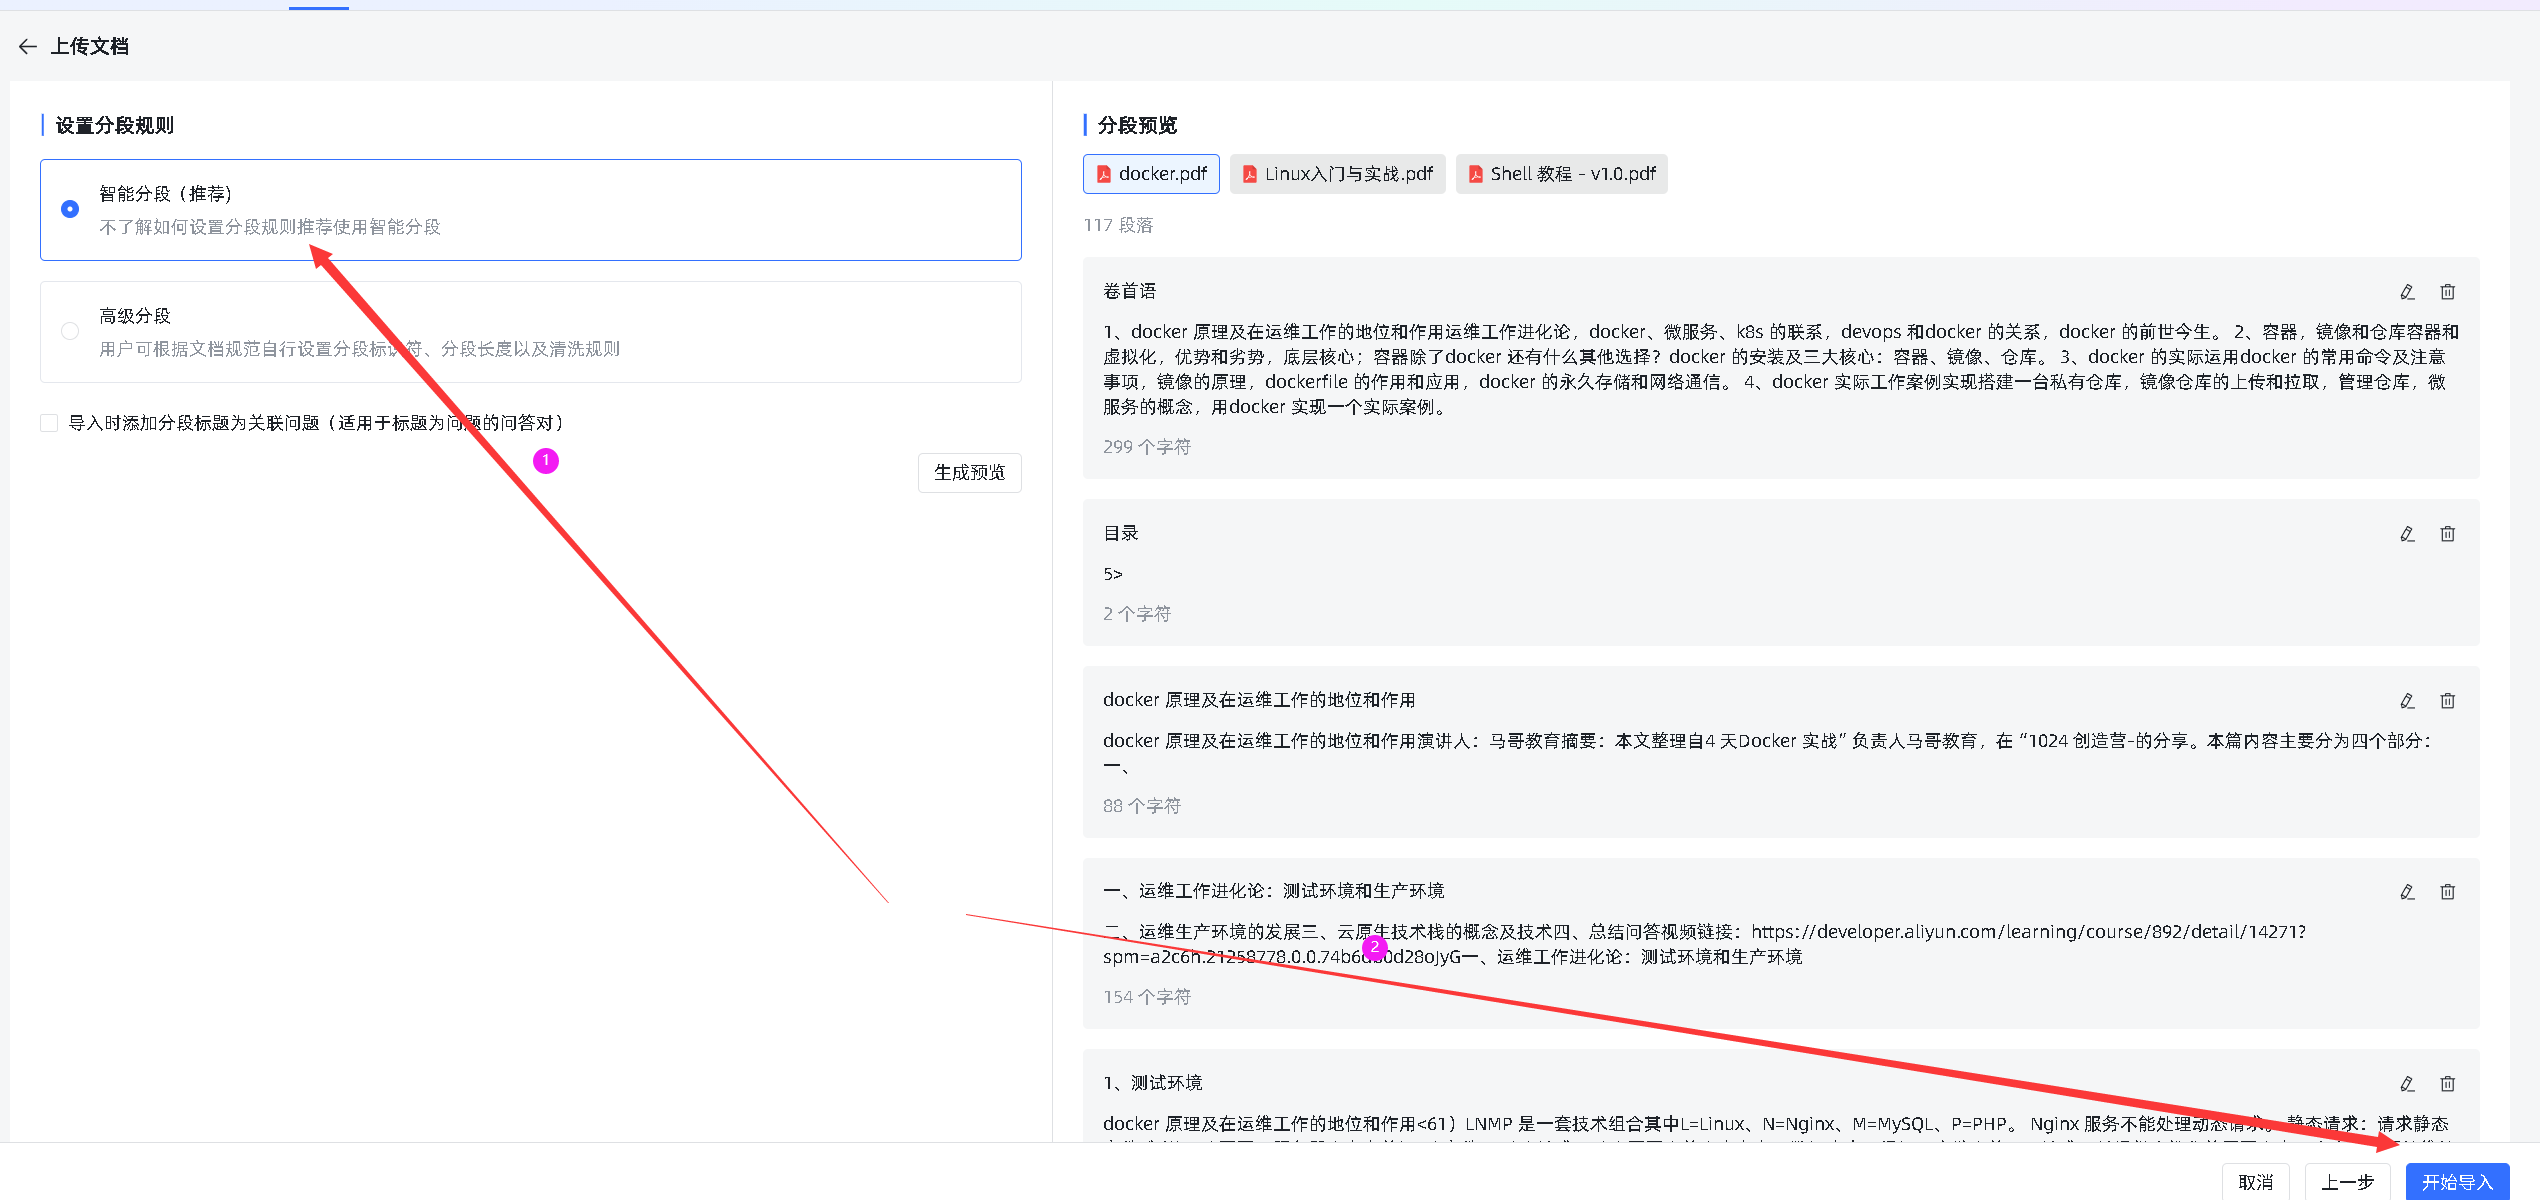The height and width of the screenshot is (1200, 2540).
Task: Delete the 卷首语 segment
Action: tap(2447, 291)
